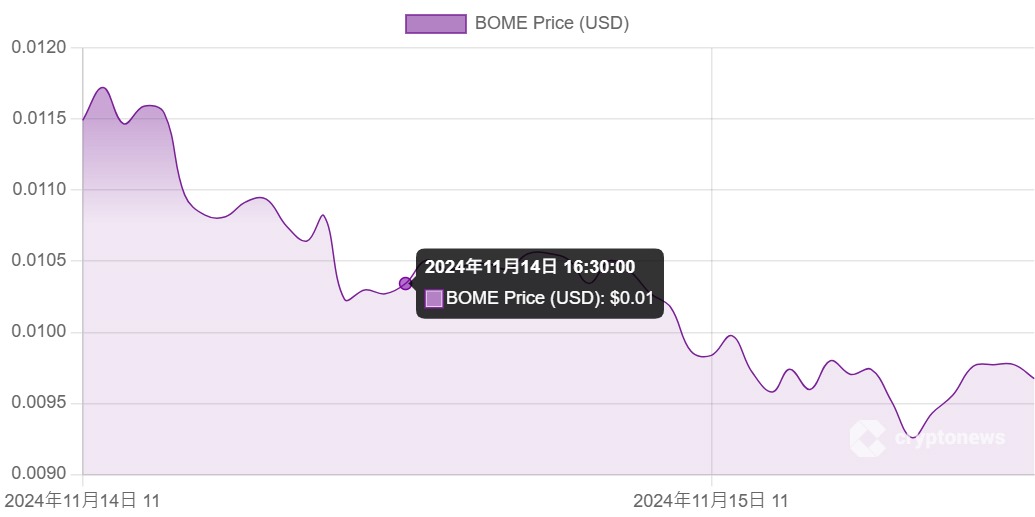The width and height of the screenshot is (1035, 517).
Task: Click the highlighted 16:30 data point marker
Action: pyautogui.click(x=405, y=284)
